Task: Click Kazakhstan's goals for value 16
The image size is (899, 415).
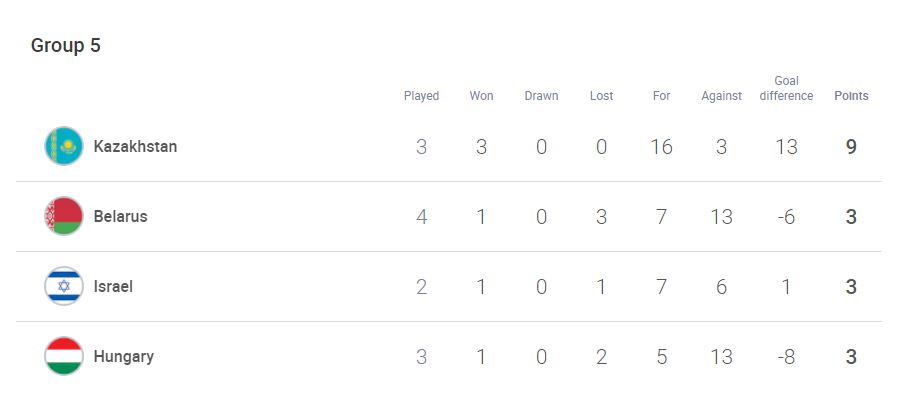Action: (x=661, y=147)
